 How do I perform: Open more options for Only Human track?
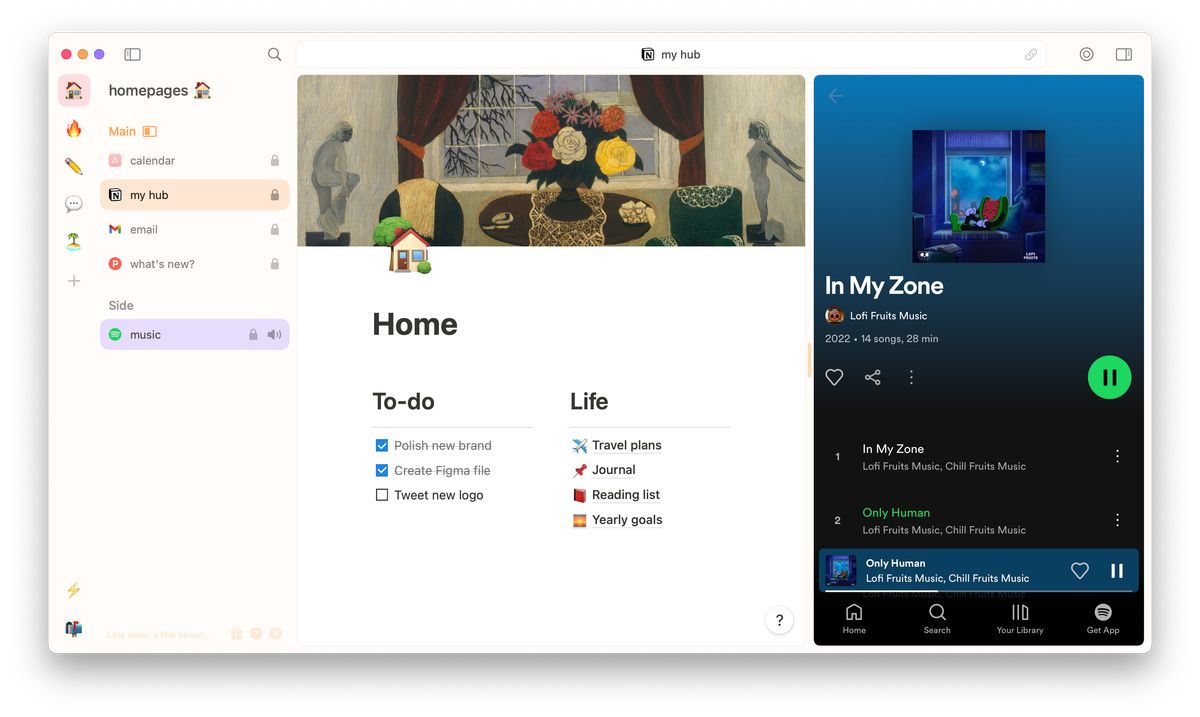pyautogui.click(x=1117, y=520)
